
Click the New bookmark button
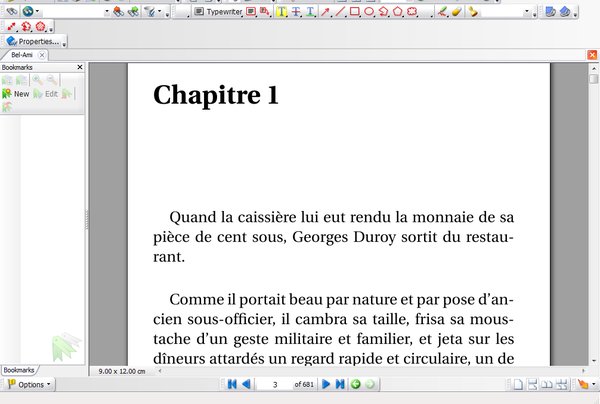coord(15,93)
